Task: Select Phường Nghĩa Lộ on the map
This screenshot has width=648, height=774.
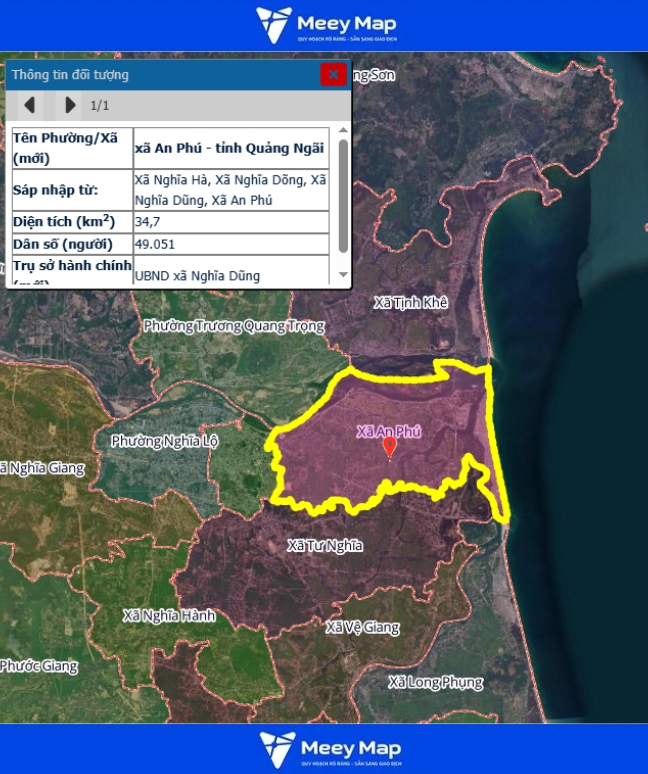Action: click(164, 441)
